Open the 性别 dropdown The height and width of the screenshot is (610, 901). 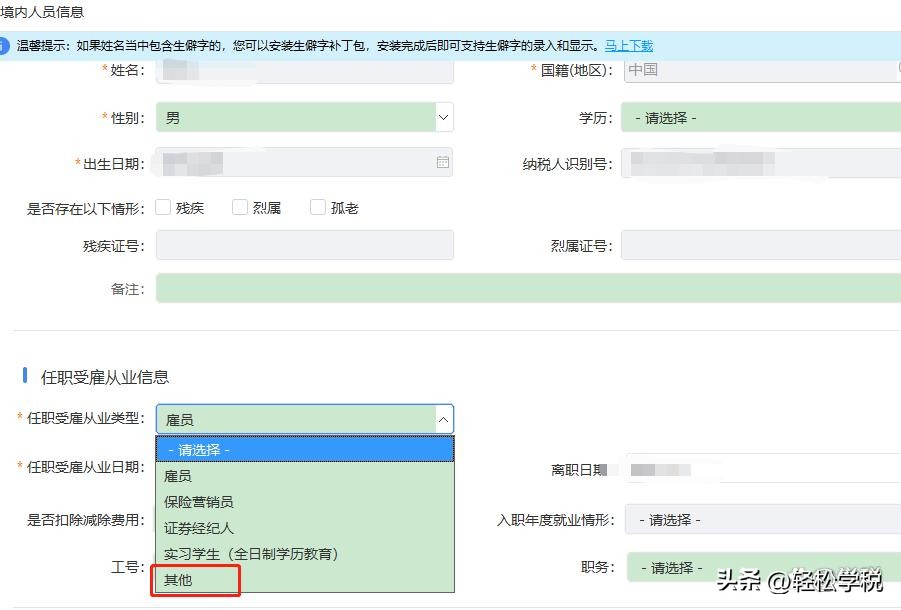[442, 117]
